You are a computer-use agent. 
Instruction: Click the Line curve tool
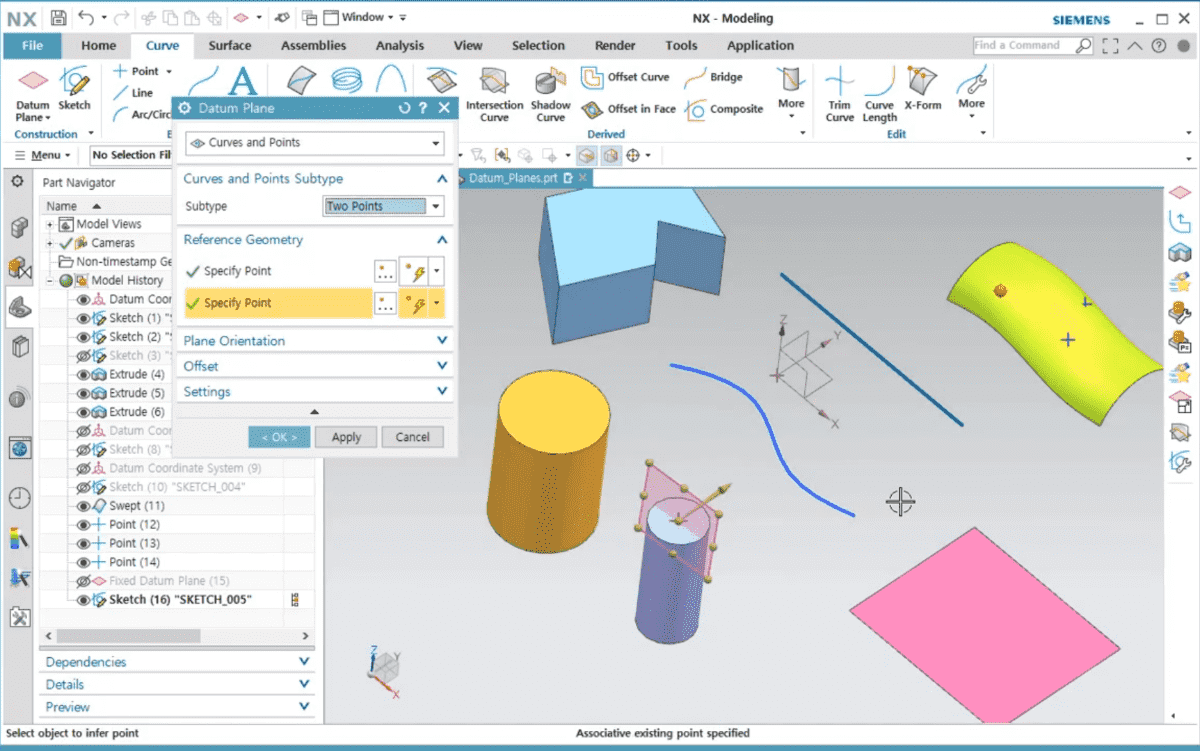tap(134, 92)
